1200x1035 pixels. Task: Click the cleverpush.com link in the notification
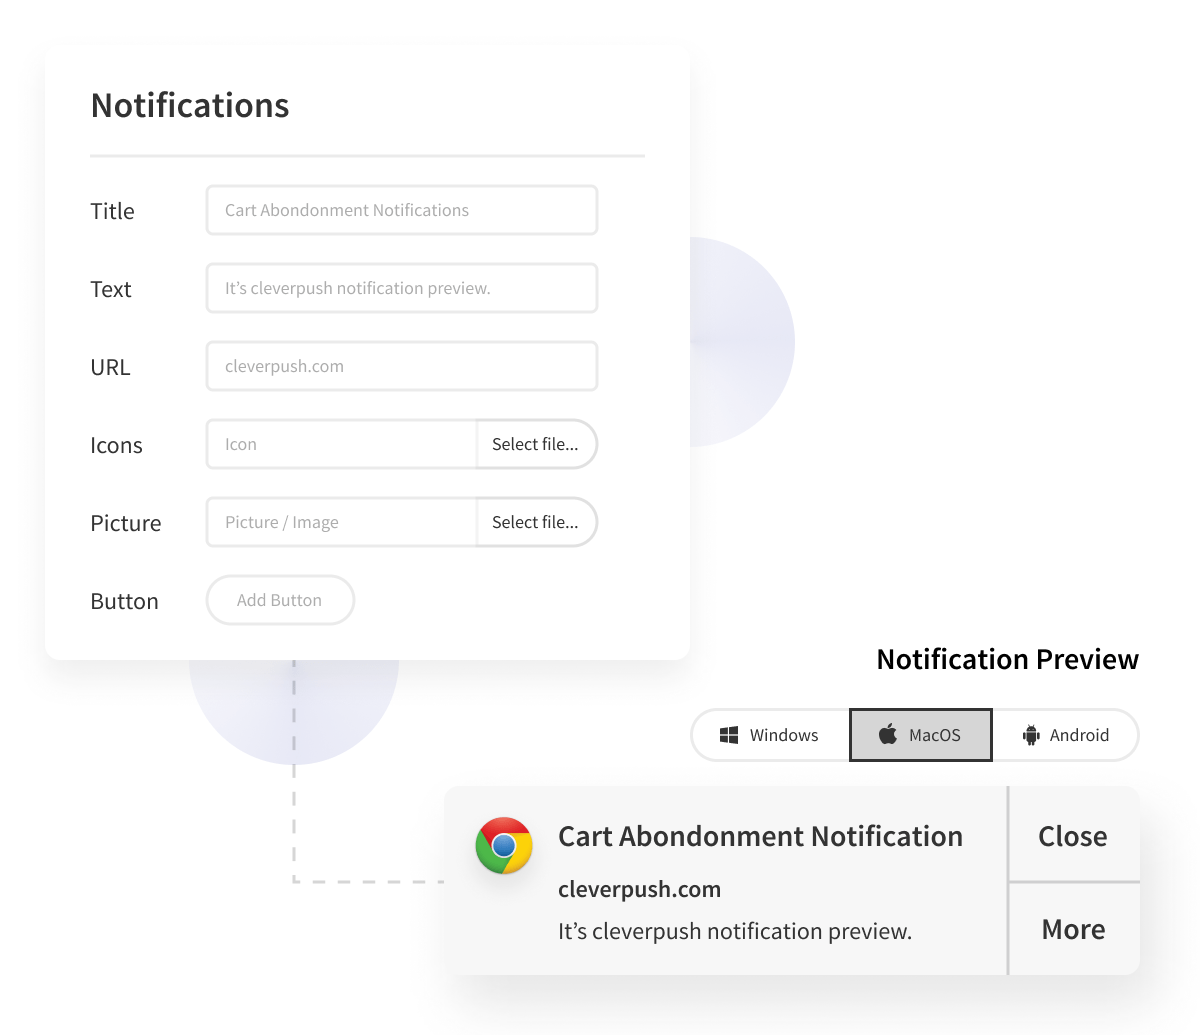point(639,889)
